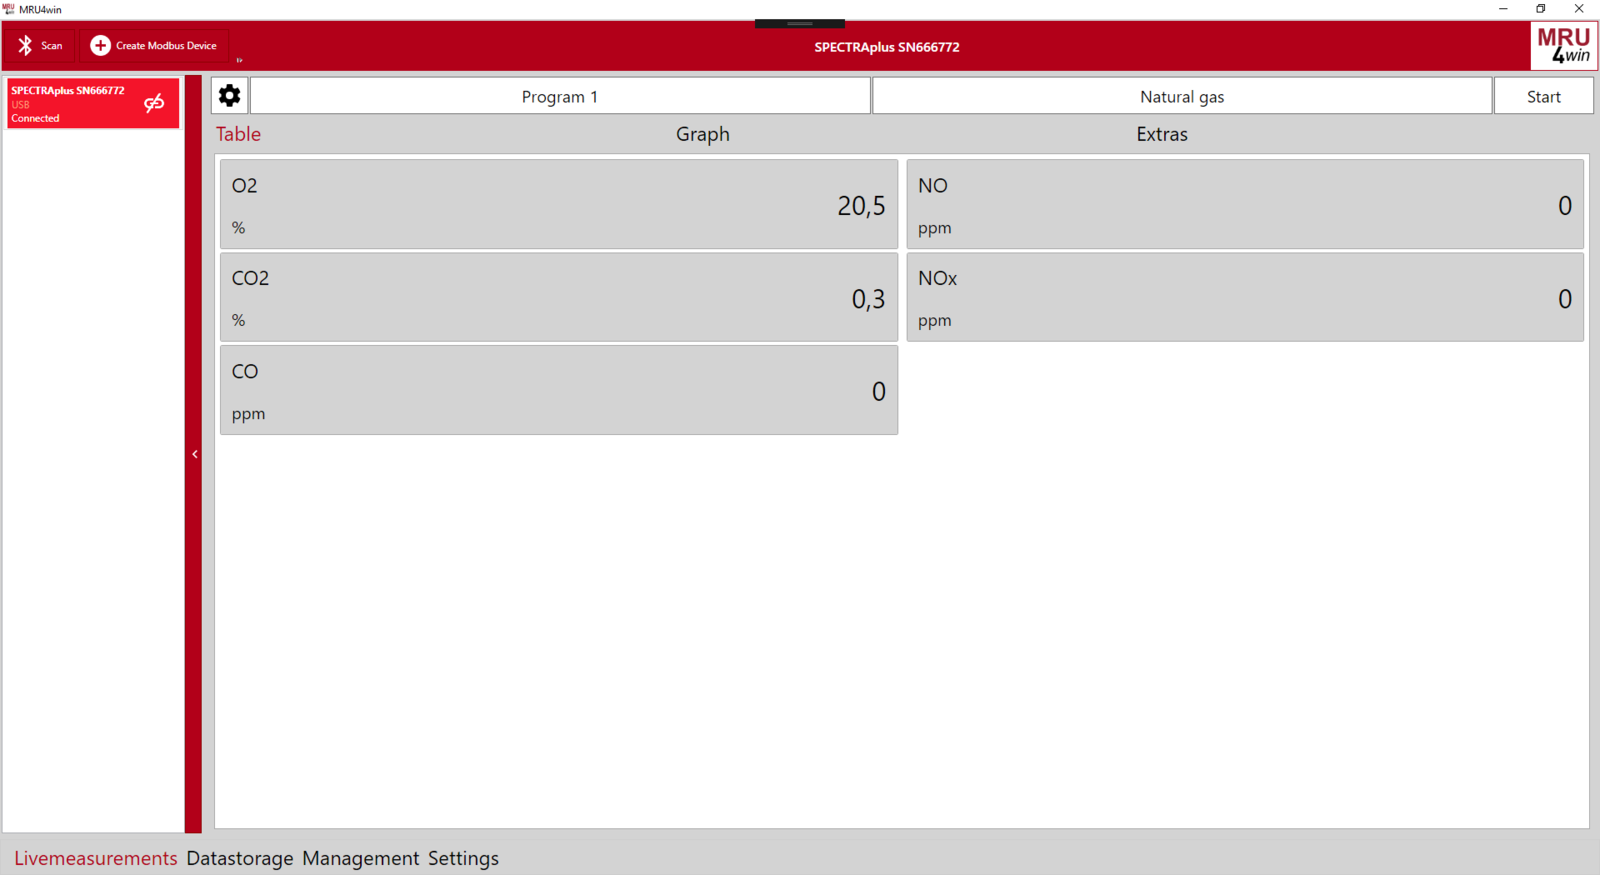
Task: Click the plus icon for Create Modbus Device
Action: (100, 46)
